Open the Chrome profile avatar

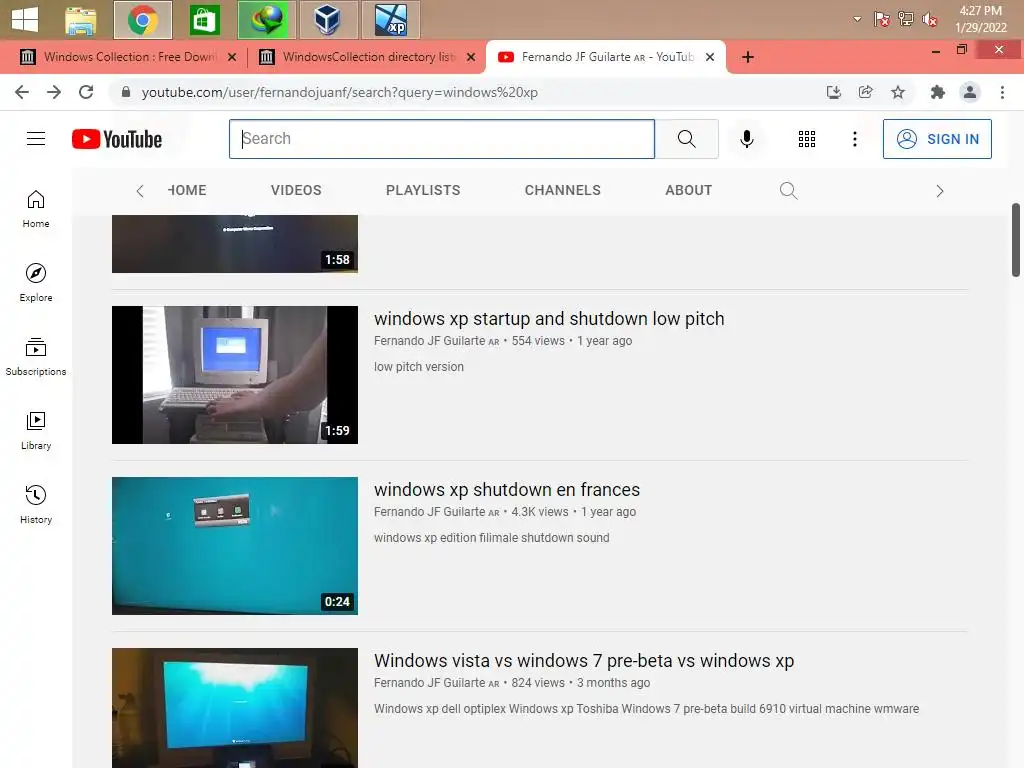click(970, 92)
